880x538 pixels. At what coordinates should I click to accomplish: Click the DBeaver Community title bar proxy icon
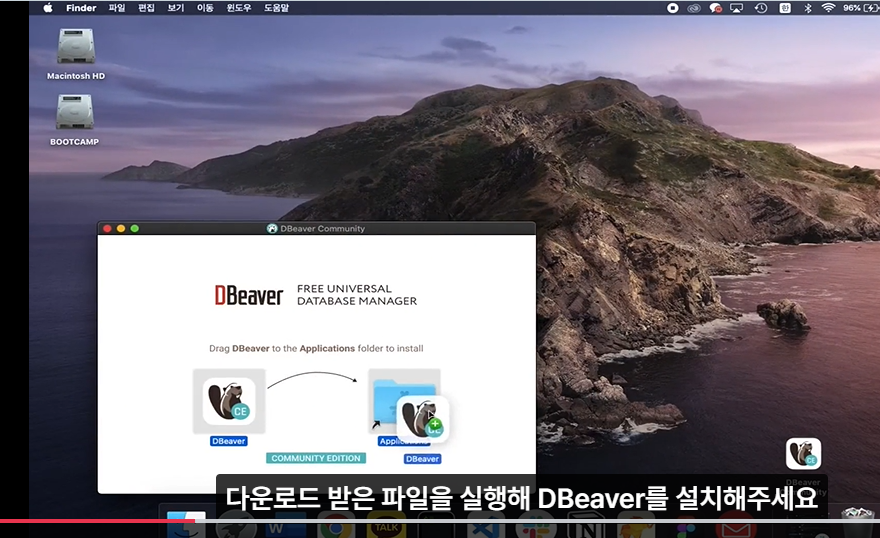pyautogui.click(x=272, y=228)
